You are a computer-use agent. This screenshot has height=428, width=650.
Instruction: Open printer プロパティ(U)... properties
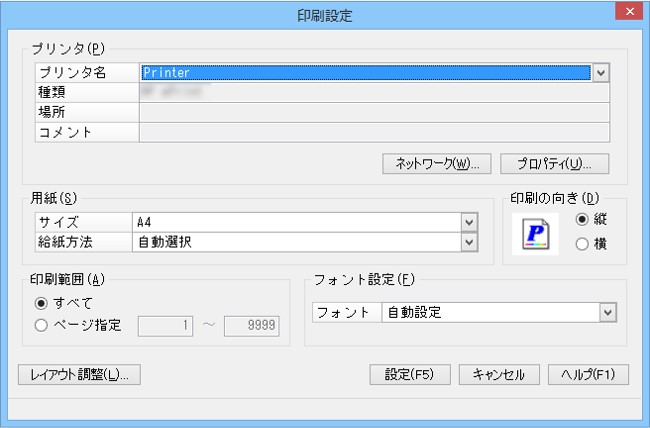(555, 163)
